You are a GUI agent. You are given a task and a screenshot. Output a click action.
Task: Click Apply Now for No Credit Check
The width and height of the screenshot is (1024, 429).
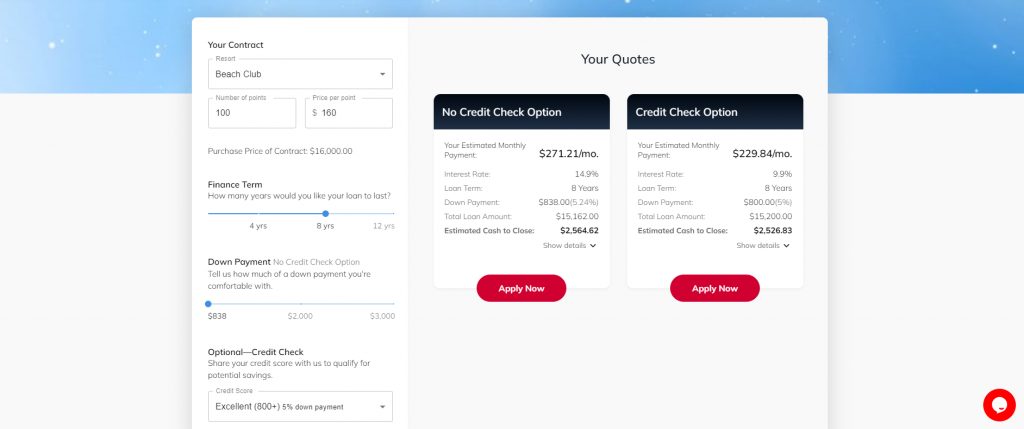pos(521,288)
